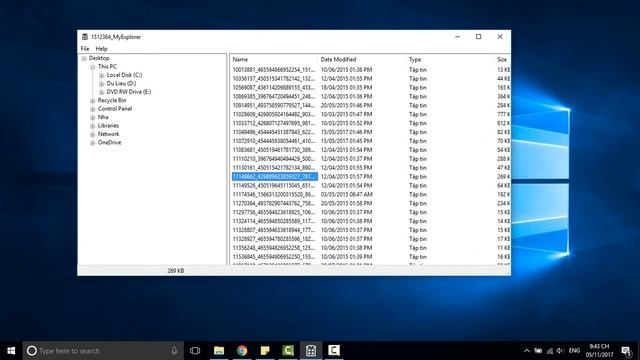Open Task View from the taskbar
Viewport: 640px width, 360px height.
(195, 351)
